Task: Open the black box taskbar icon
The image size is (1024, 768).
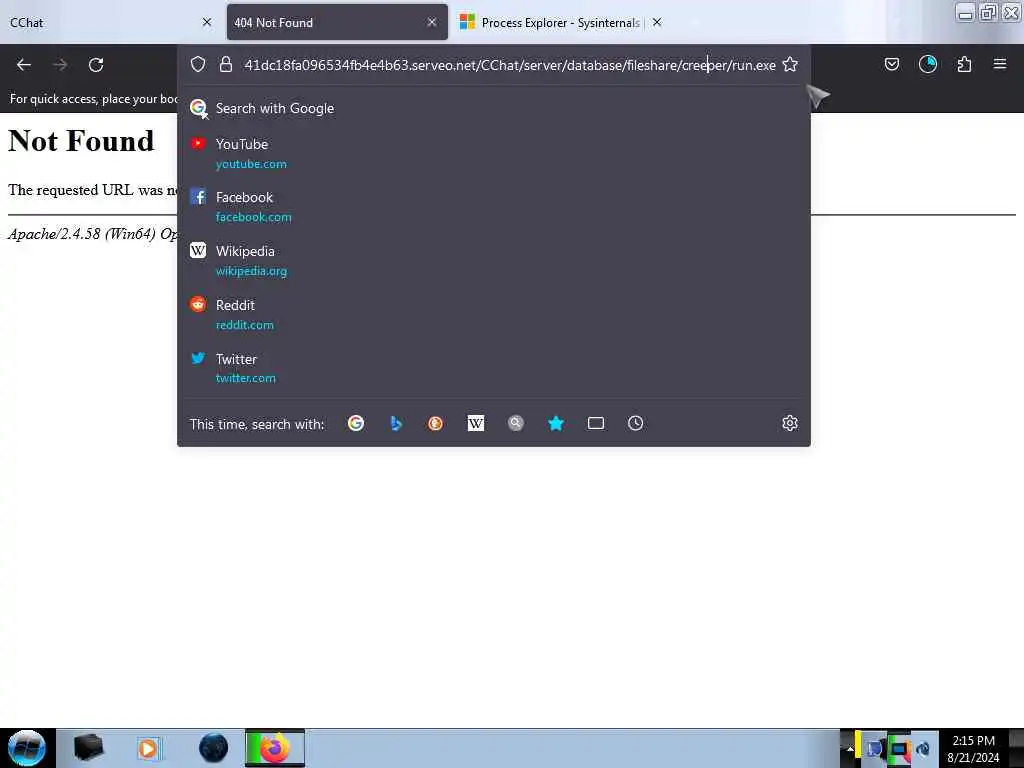Action: [x=89, y=748]
